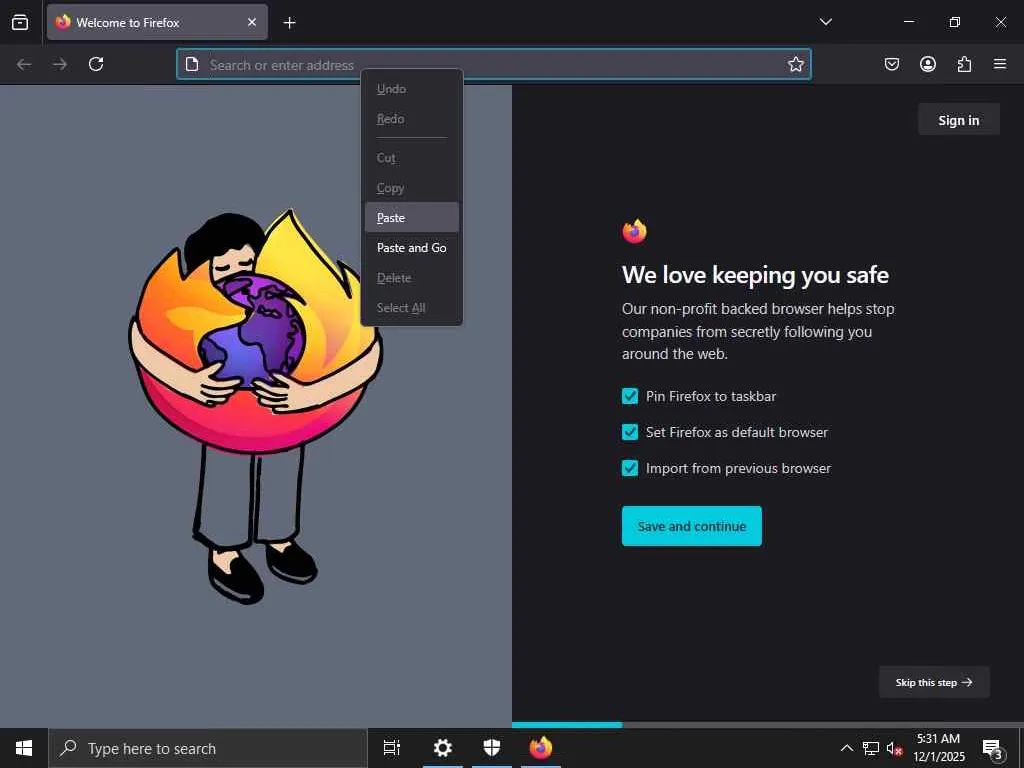This screenshot has height=768, width=1024.
Task: Restore down the Firefox window
Action: coord(955,22)
